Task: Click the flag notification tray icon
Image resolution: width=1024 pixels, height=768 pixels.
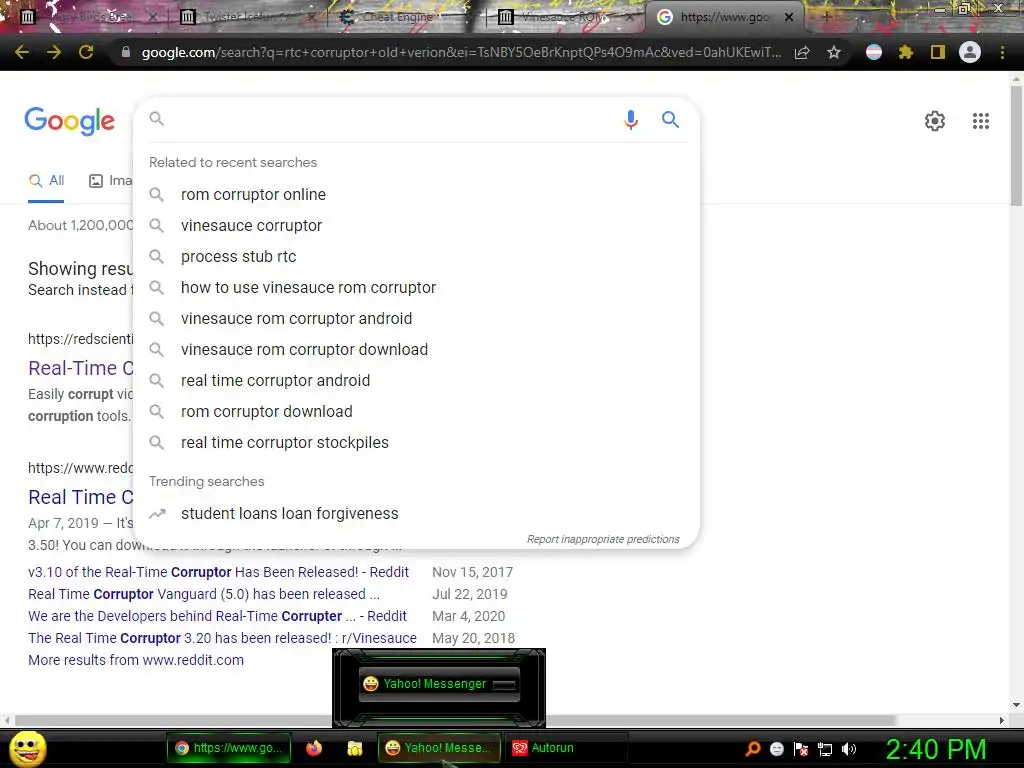Action: (x=801, y=749)
